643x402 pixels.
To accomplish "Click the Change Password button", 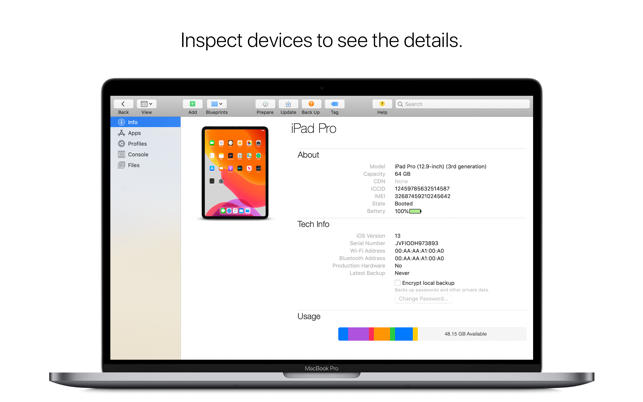I will tap(423, 299).
